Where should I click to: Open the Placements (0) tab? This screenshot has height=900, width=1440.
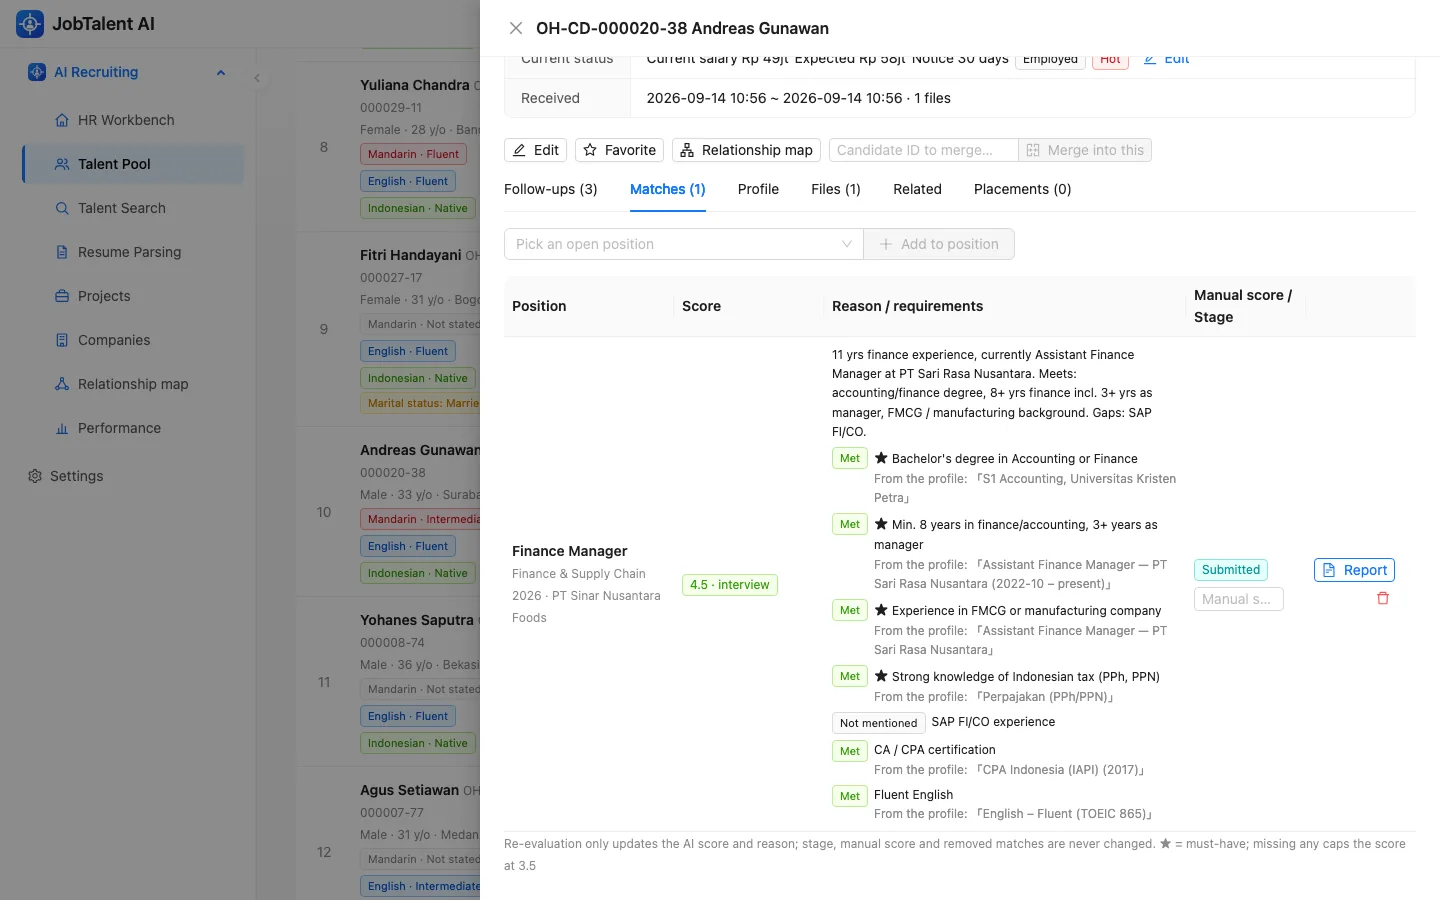click(x=1022, y=189)
